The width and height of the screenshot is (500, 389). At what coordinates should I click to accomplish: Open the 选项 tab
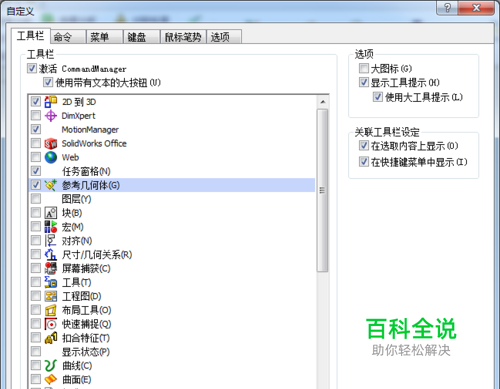pos(224,37)
